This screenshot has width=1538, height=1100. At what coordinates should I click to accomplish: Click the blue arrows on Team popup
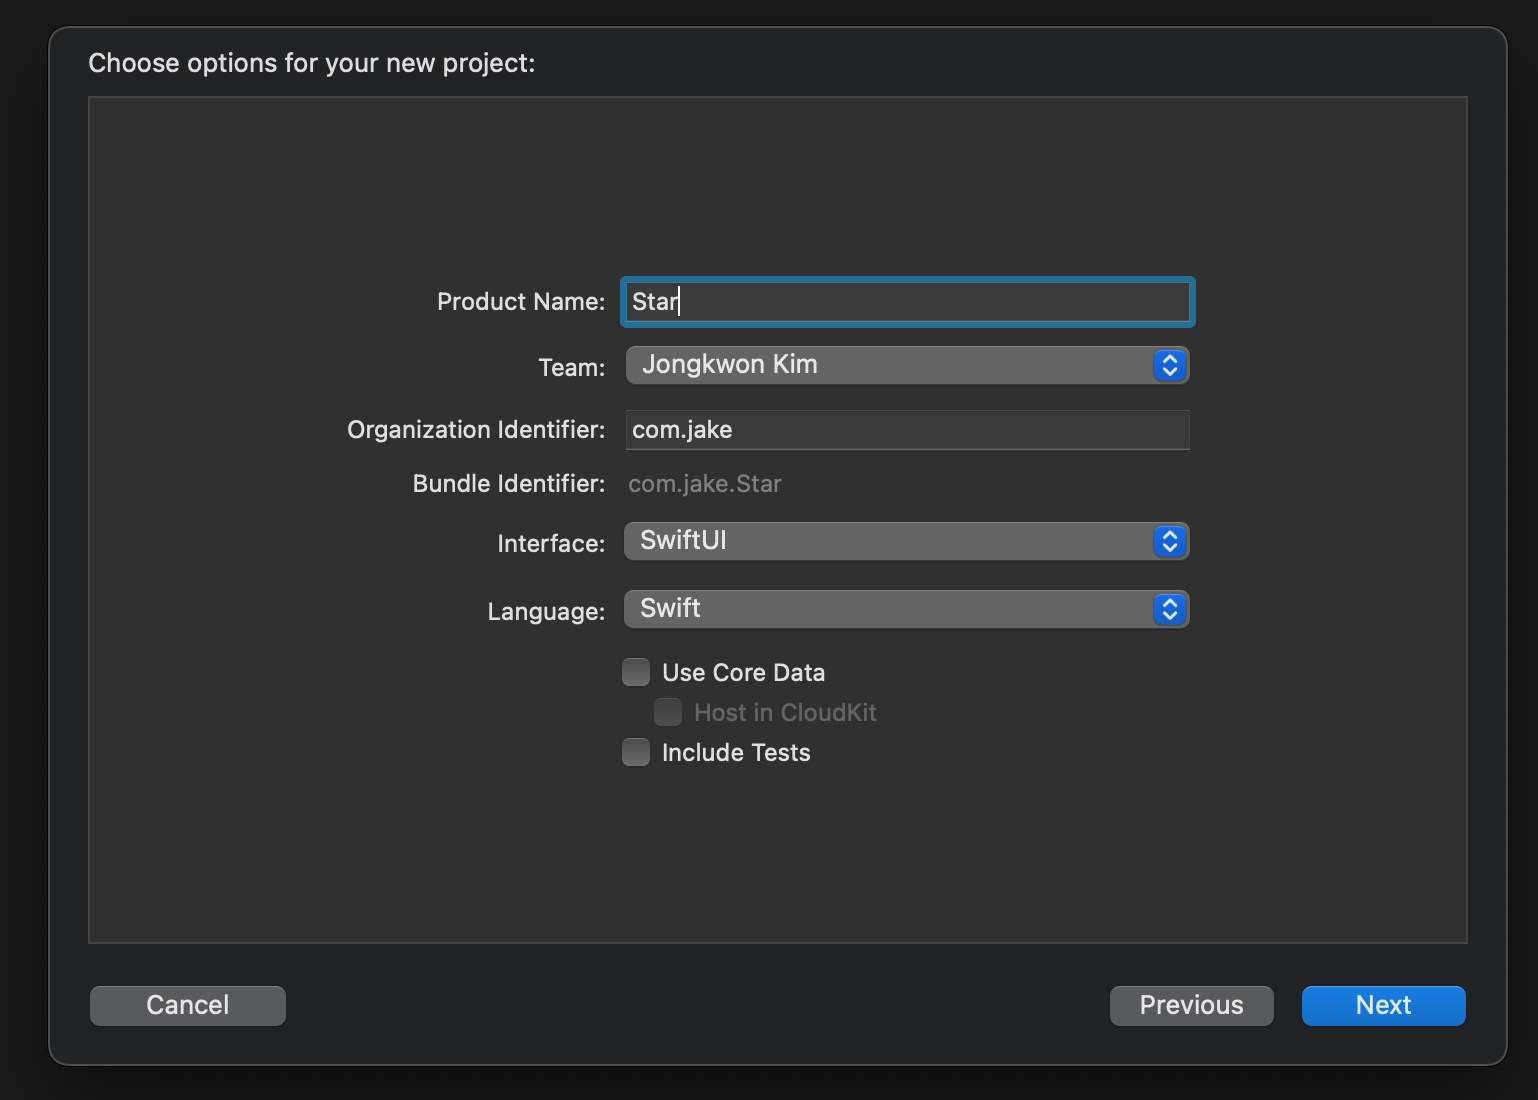(1169, 366)
